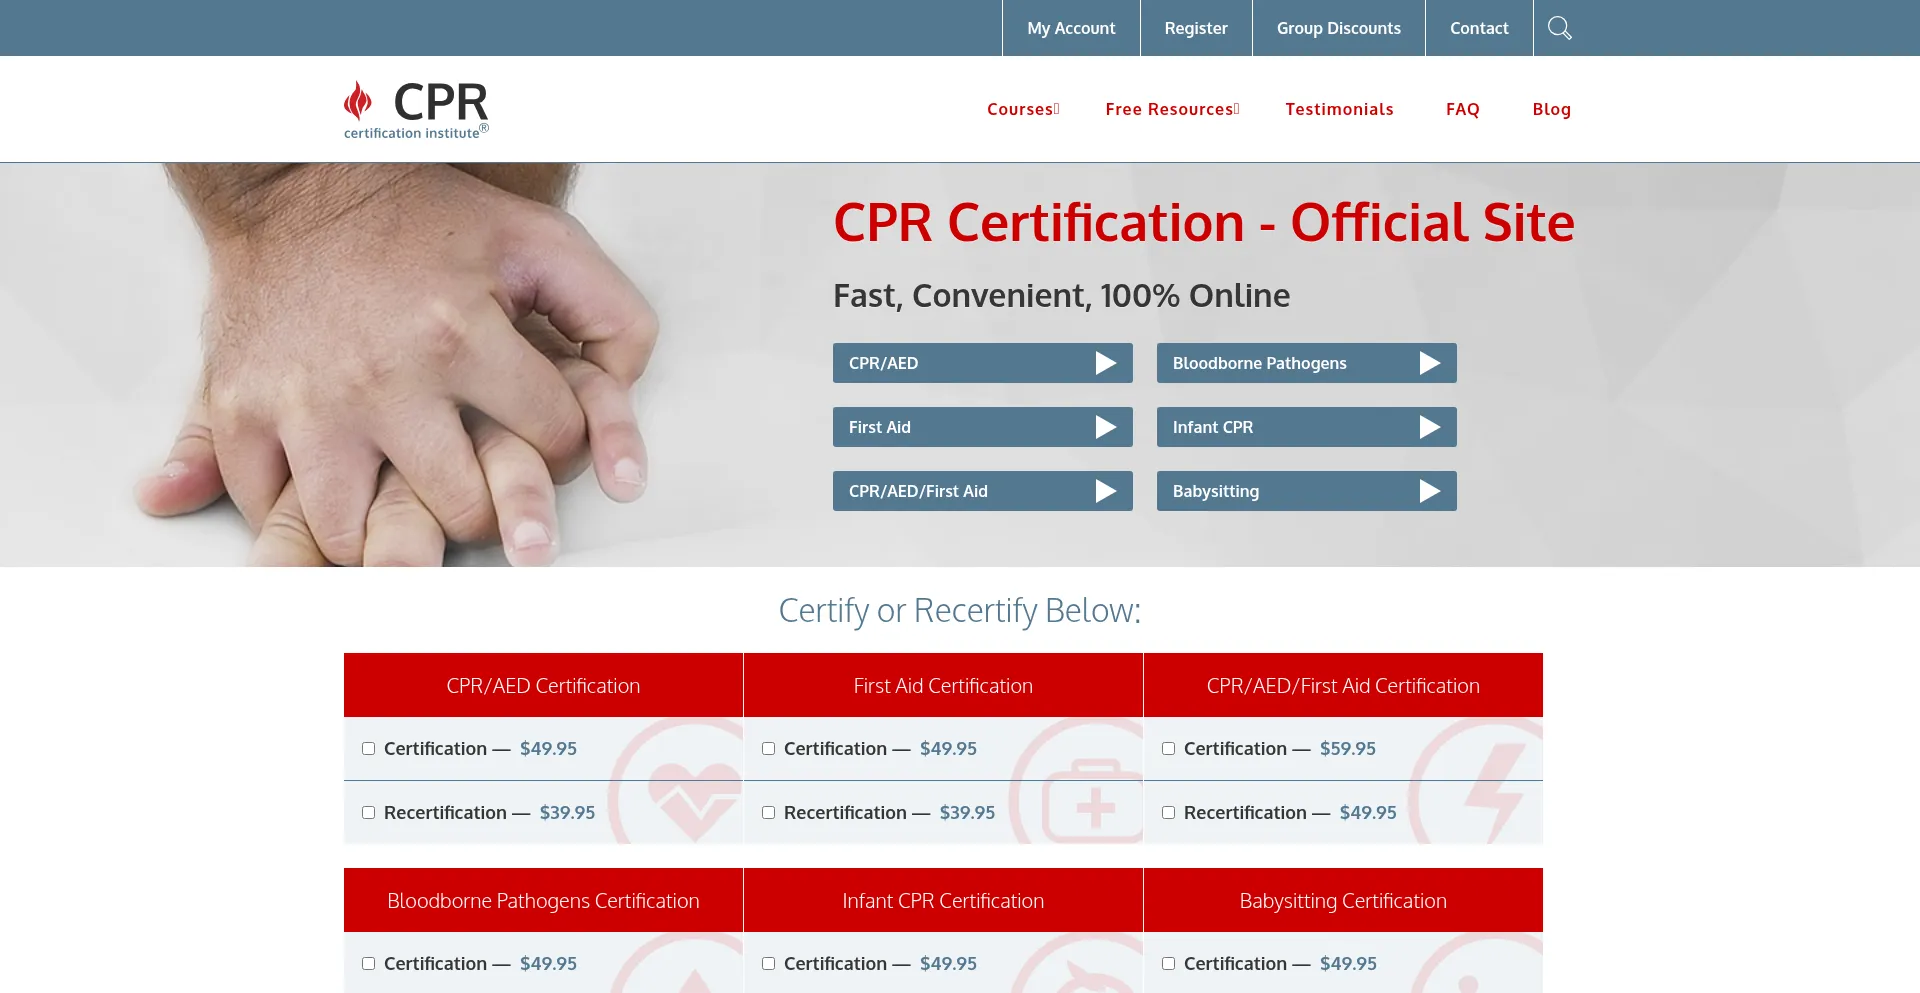Click the play arrow on Infant CPR button
1920x993 pixels.
pos(1429,427)
